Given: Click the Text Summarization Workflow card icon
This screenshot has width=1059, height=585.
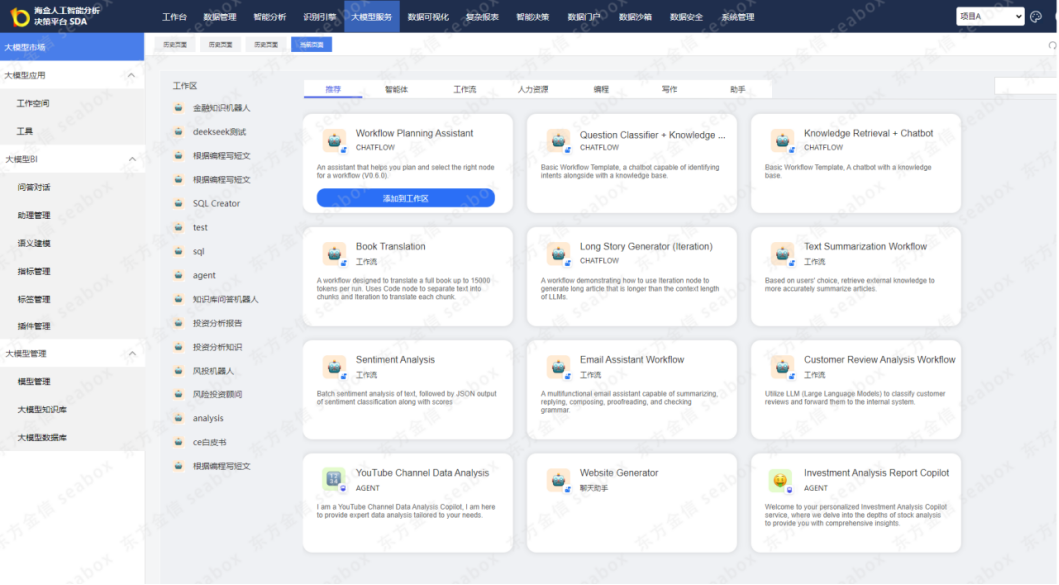Looking at the screenshot, I should (x=782, y=254).
